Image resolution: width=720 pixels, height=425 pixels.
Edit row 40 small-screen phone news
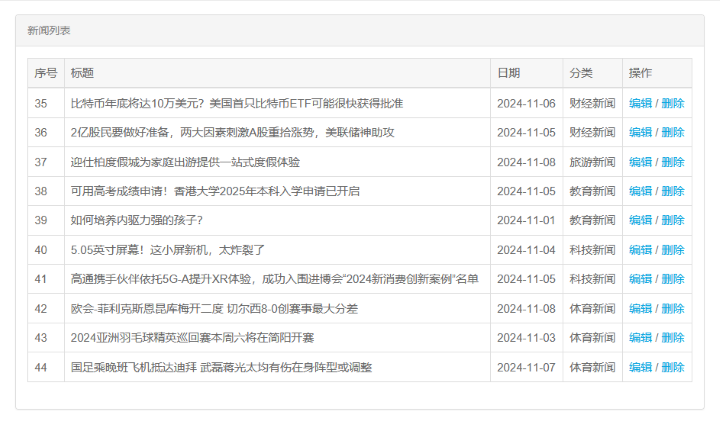[640, 250]
